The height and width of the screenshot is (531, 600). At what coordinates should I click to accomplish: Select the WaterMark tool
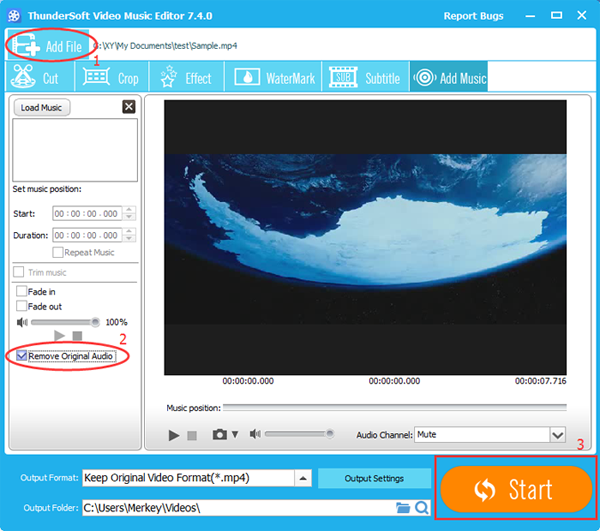pyautogui.click(x=275, y=78)
